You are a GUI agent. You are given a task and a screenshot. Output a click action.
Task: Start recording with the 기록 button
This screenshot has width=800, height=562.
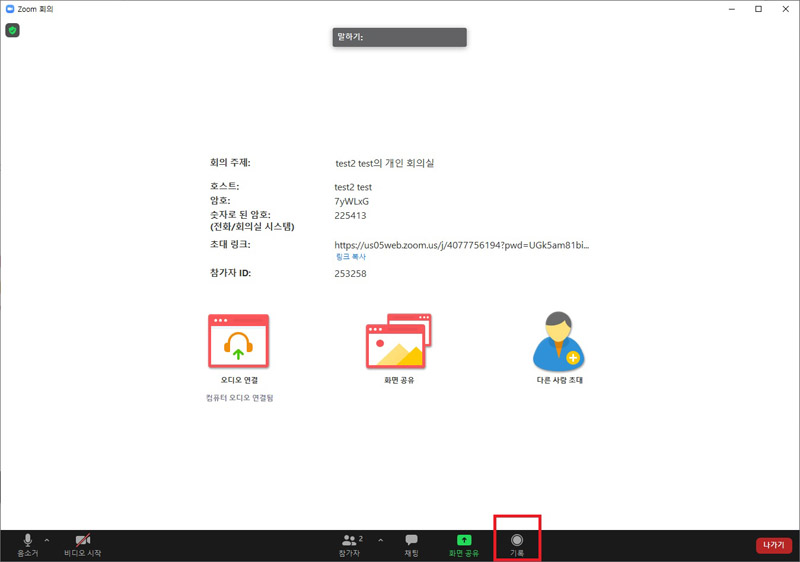click(x=517, y=545)
